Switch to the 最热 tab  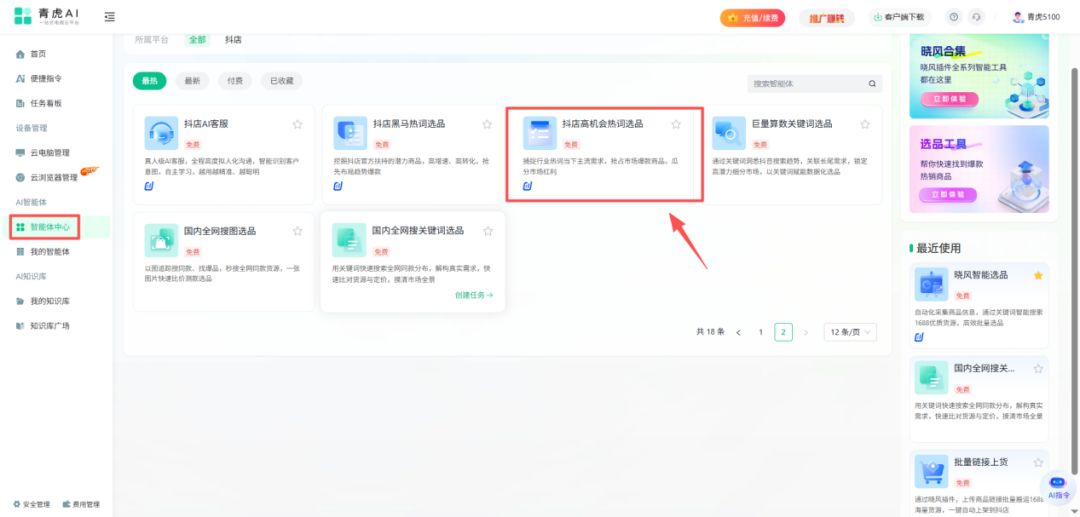coord(149,81)
